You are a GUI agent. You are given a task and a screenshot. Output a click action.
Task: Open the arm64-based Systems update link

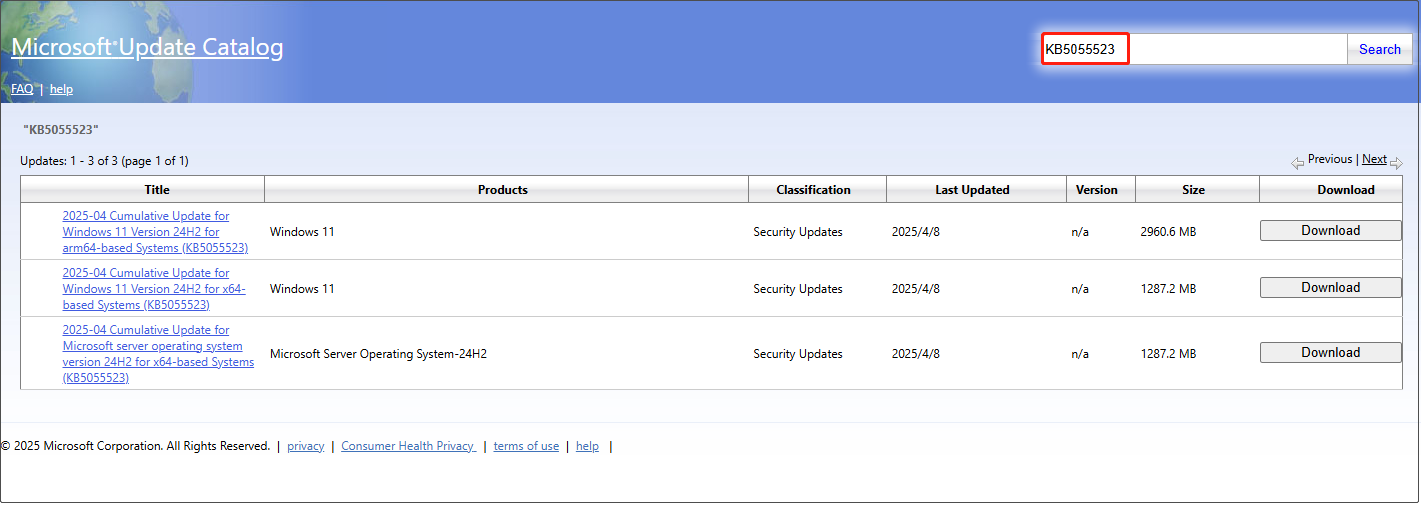pos(155,231)
